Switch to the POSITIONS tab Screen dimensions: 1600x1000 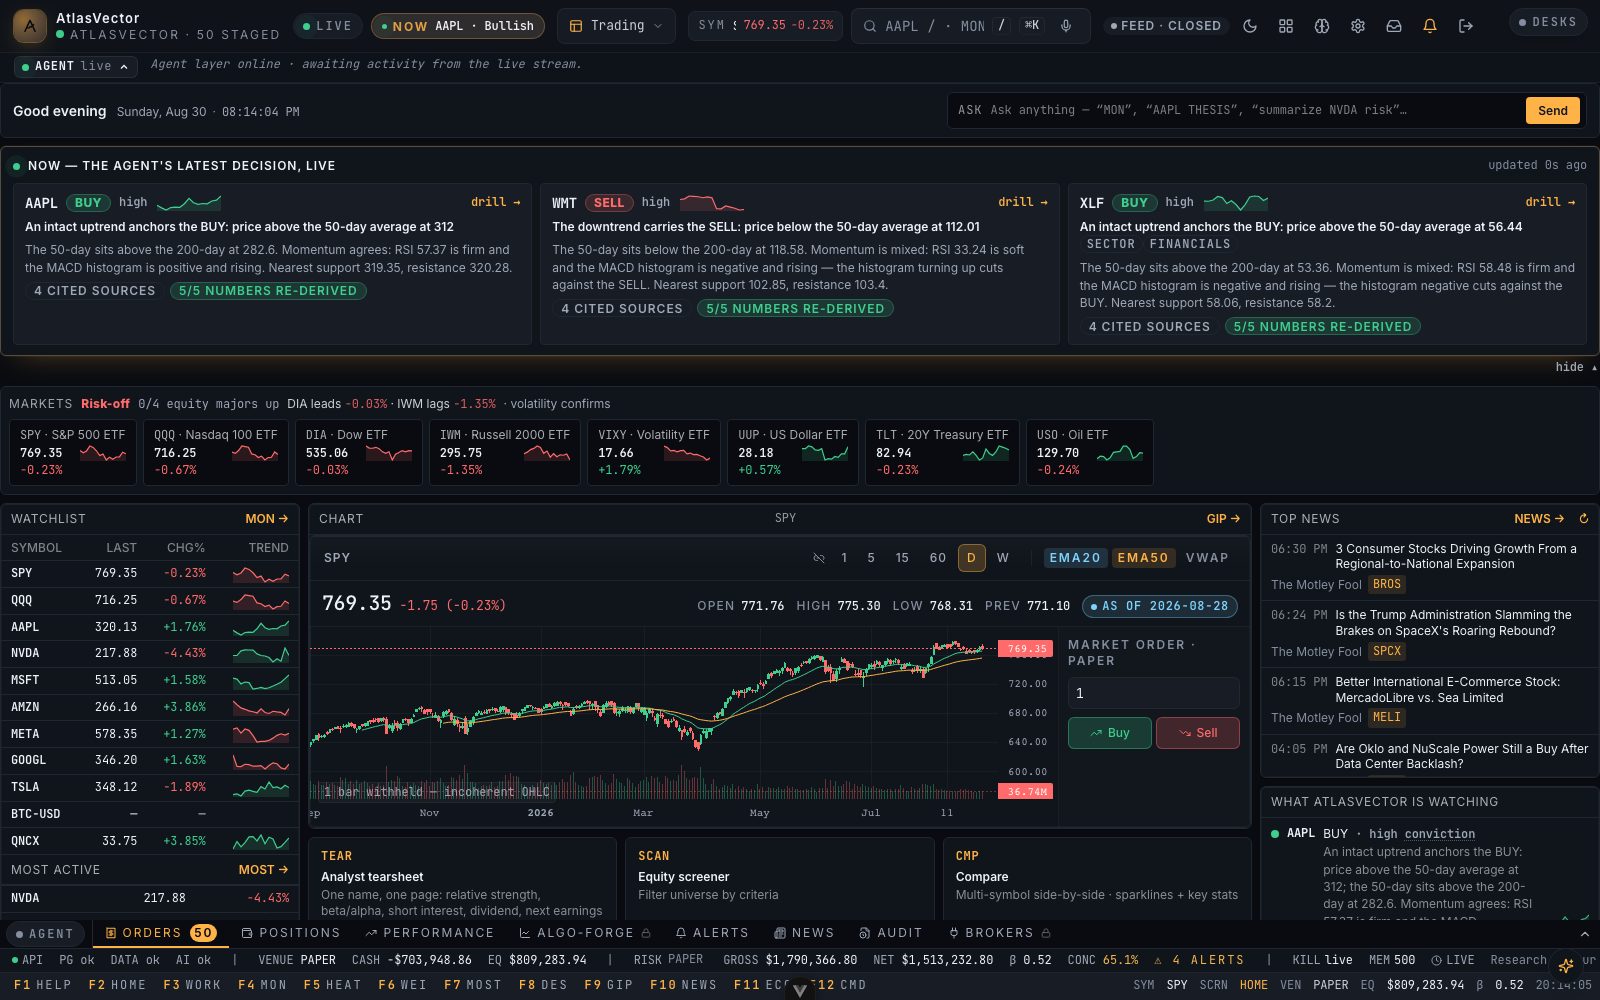291,933
